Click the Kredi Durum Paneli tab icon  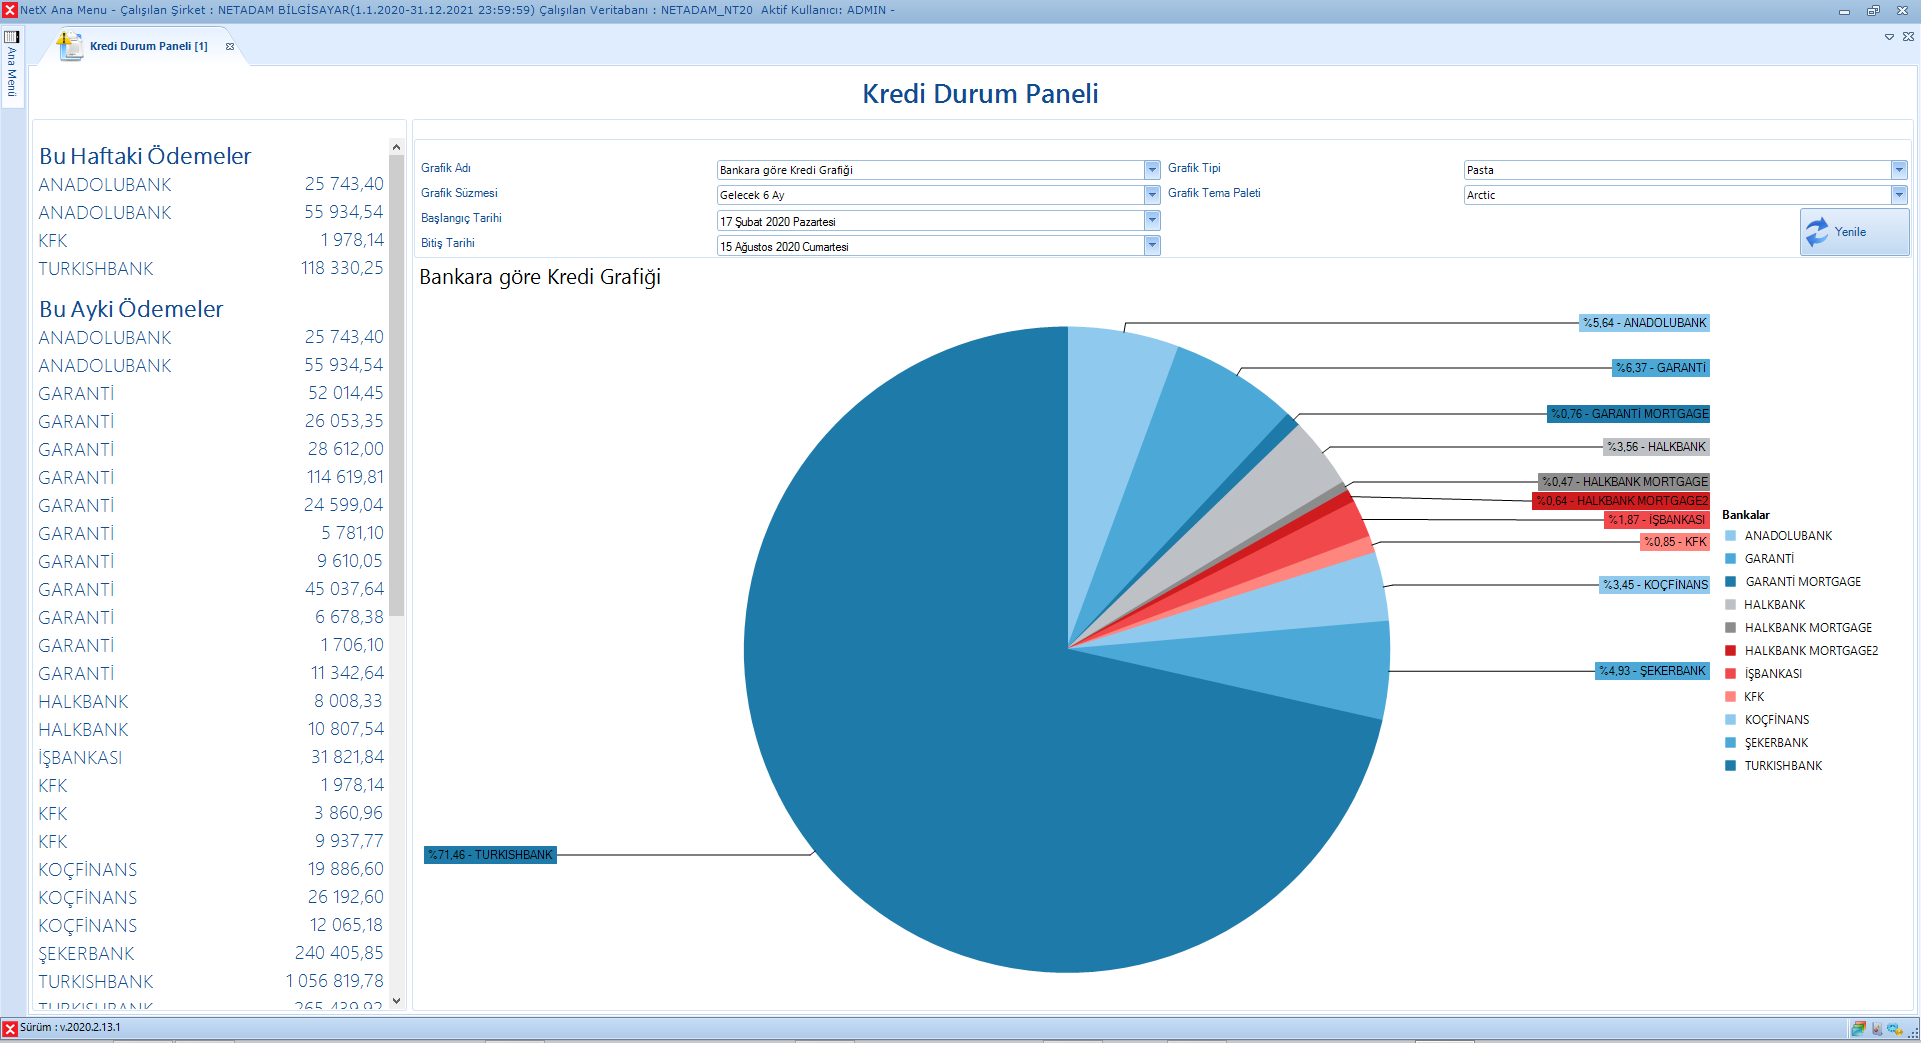[x=70, y=46]
